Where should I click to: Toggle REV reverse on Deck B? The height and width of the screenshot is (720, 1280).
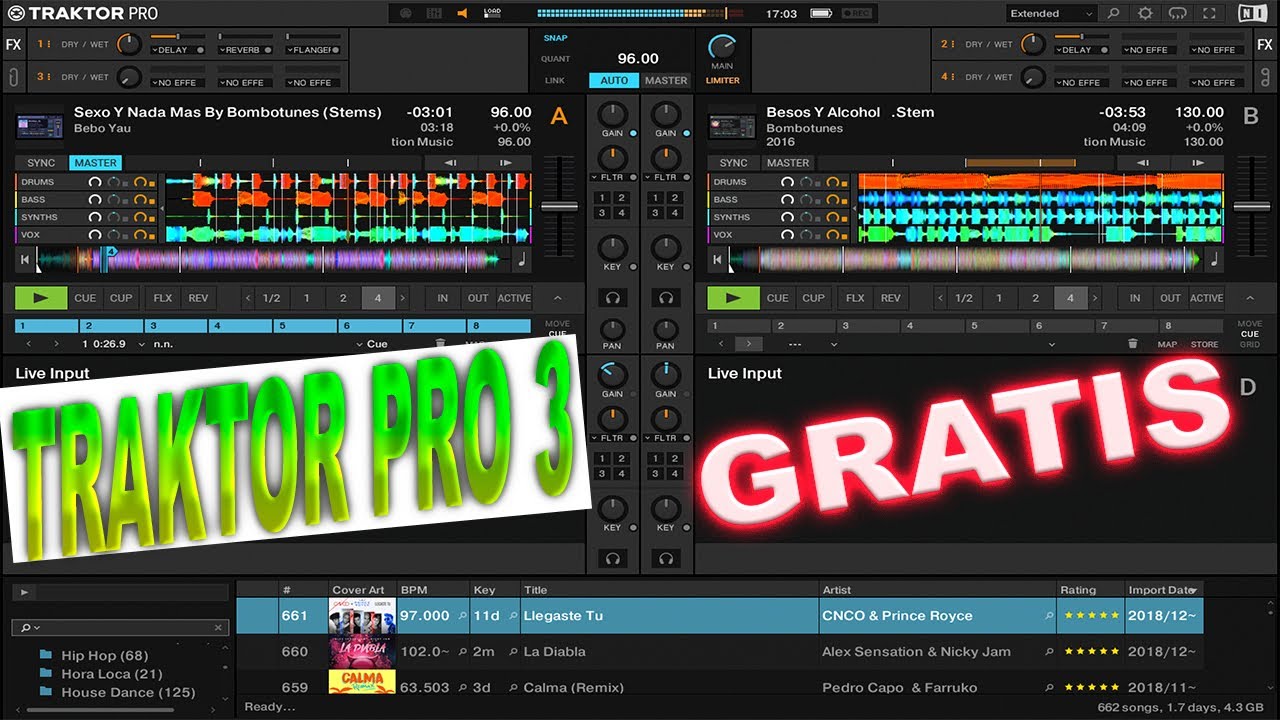pyautogui.click(x=891, y=298)
